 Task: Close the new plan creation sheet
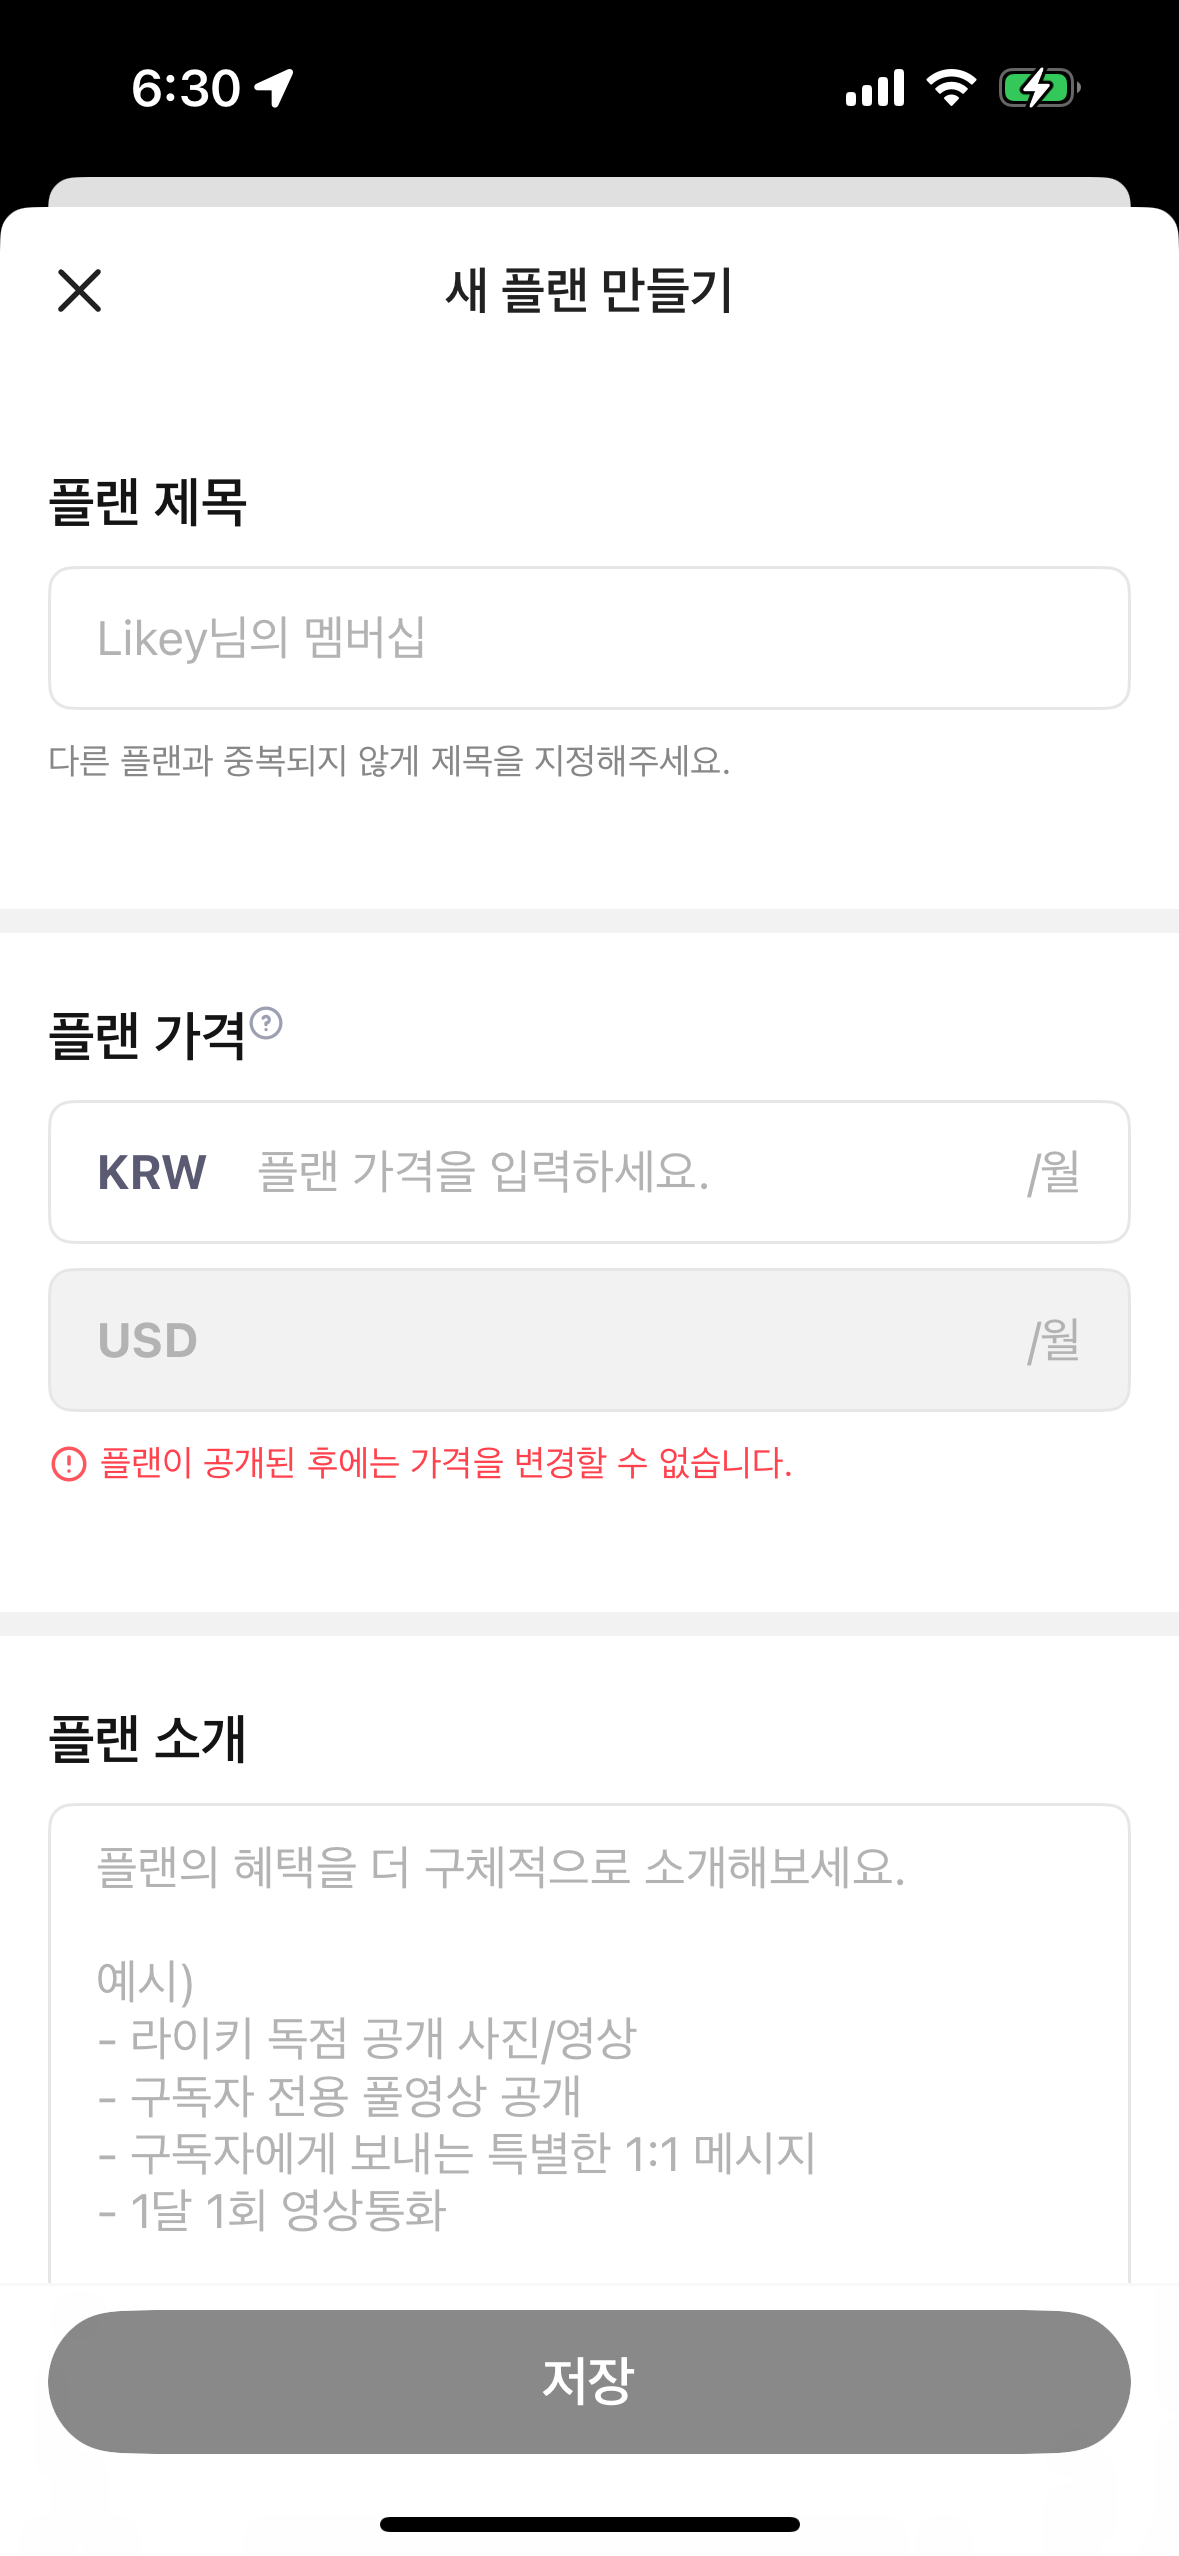click(79, 291)
